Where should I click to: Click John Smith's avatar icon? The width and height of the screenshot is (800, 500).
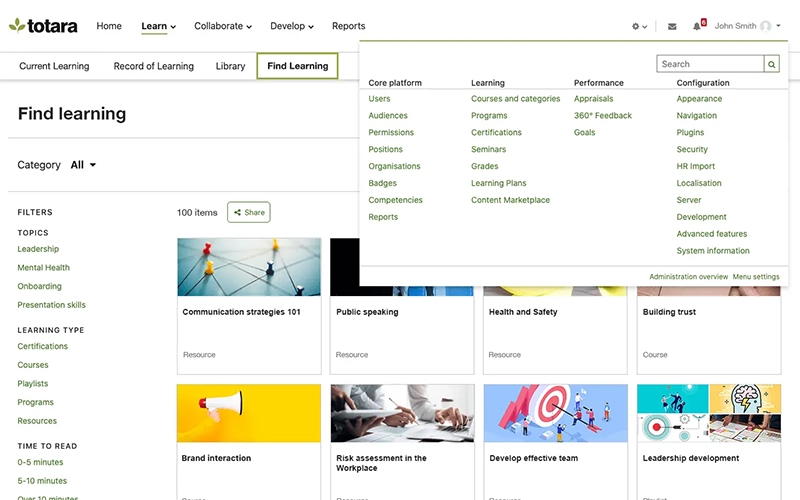click(x=765, y=26)
